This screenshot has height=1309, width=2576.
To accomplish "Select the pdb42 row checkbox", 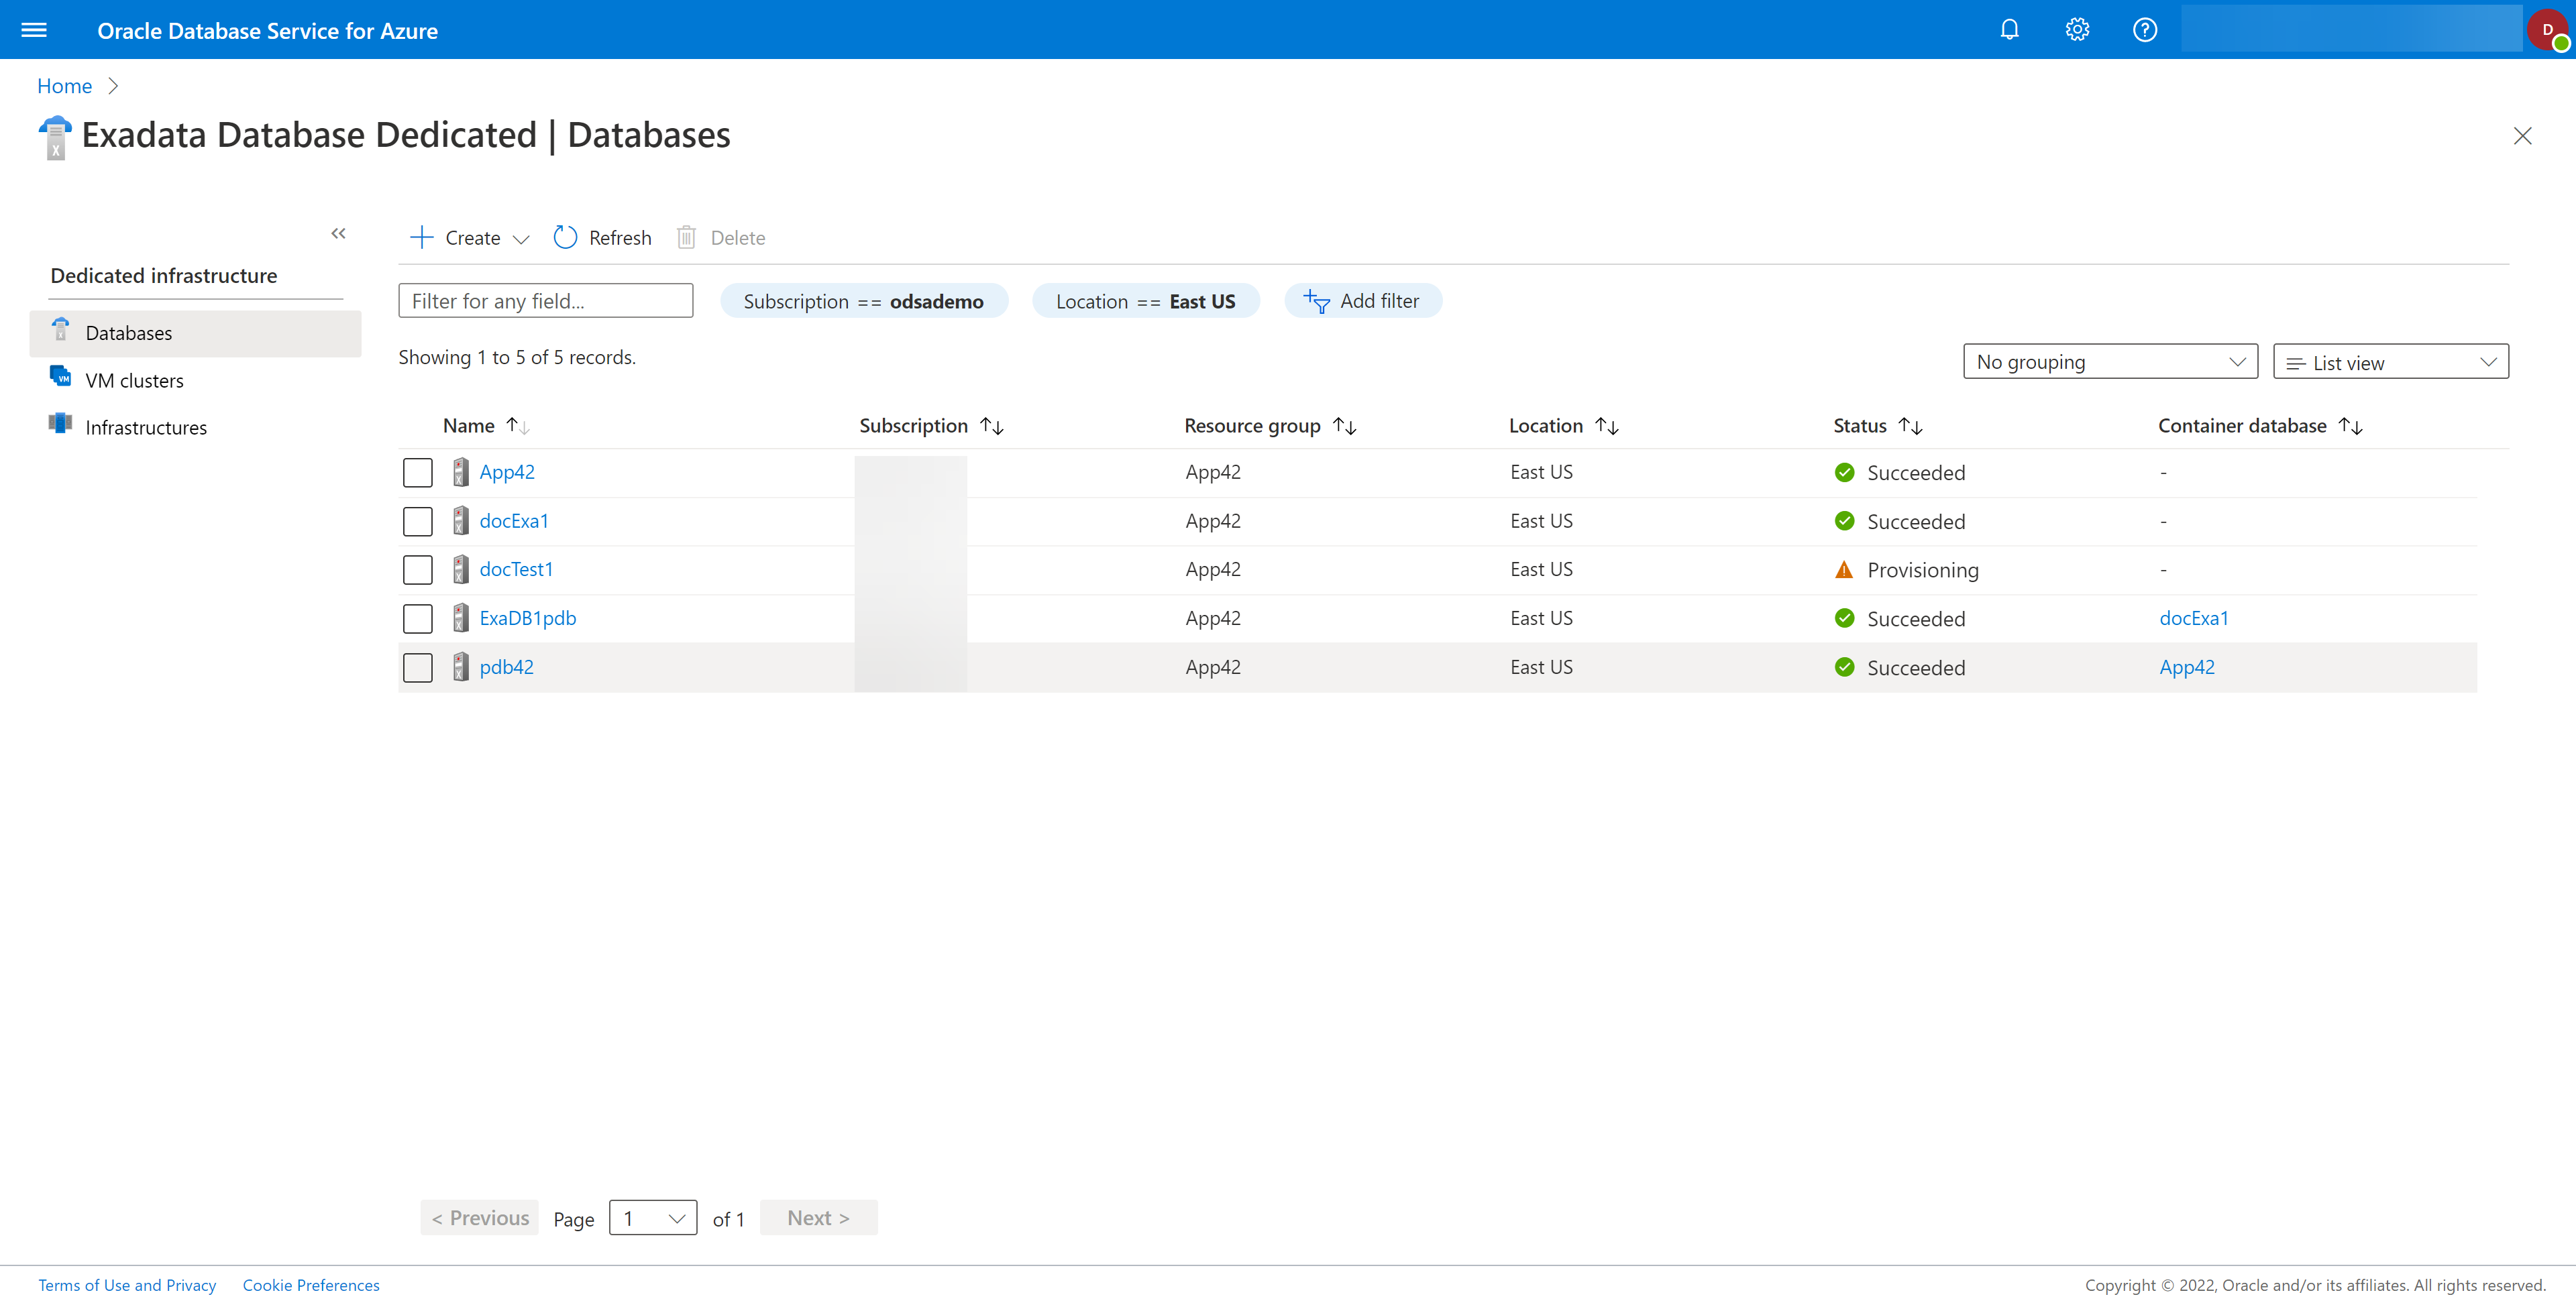I will point(418,668).
